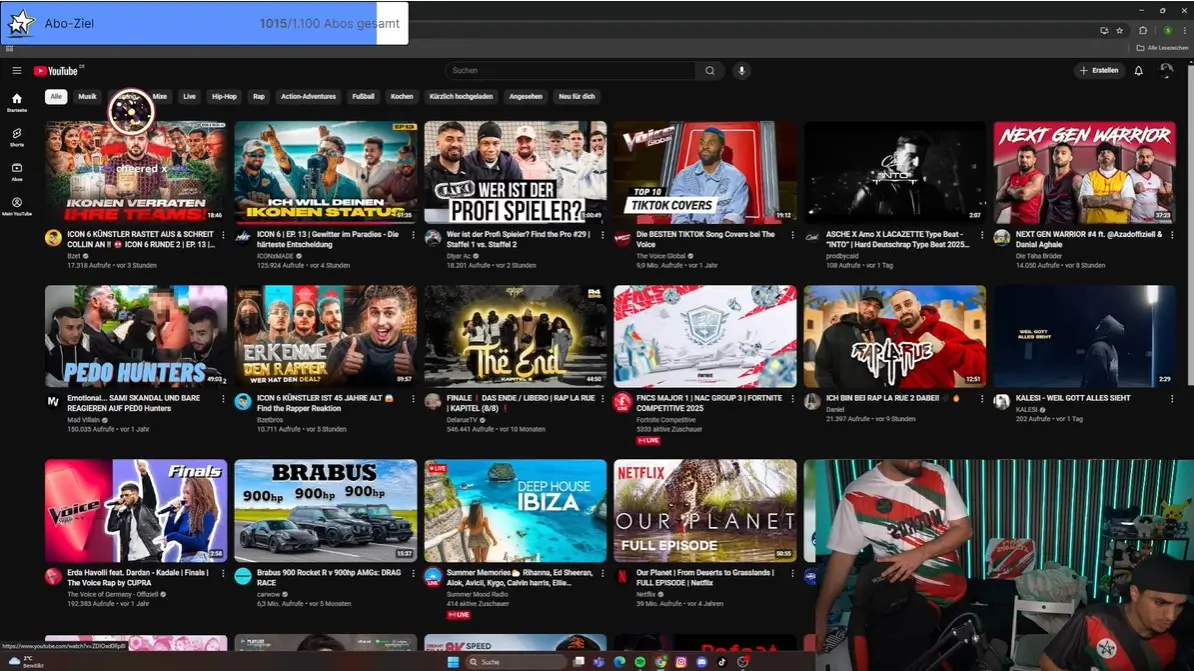The width and height of the screenshot is (1194, 671).
Task: Open the notifications bell
Action: point(1138,71)
